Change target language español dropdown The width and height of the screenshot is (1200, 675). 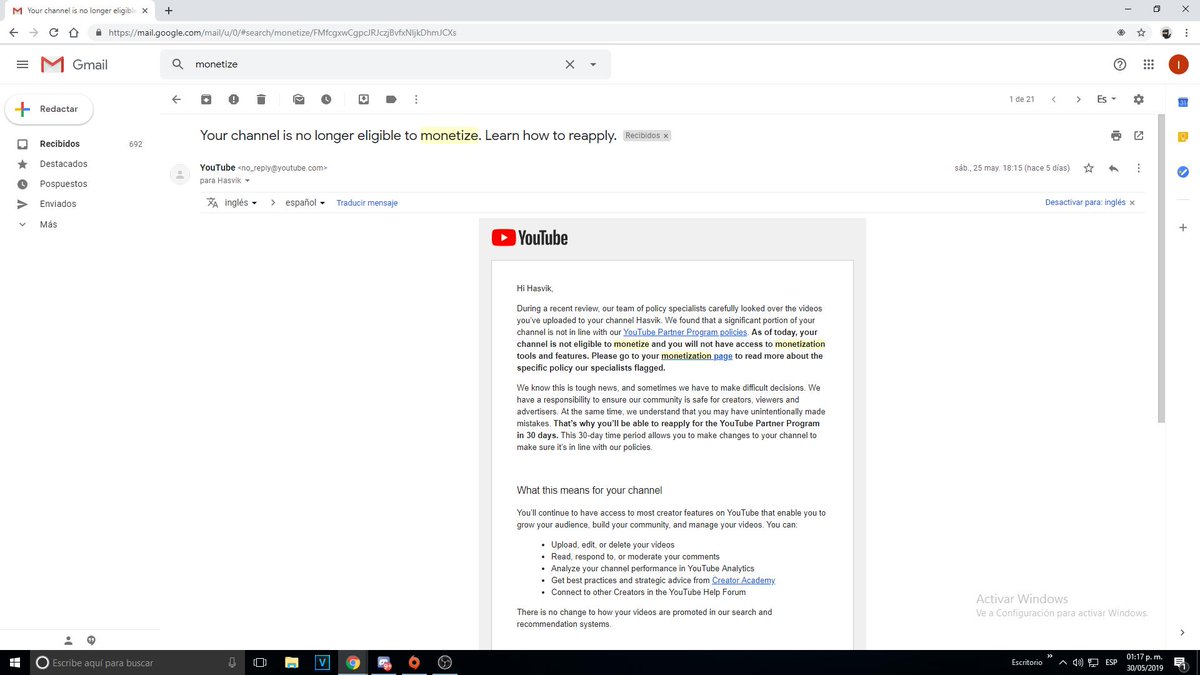306,202
